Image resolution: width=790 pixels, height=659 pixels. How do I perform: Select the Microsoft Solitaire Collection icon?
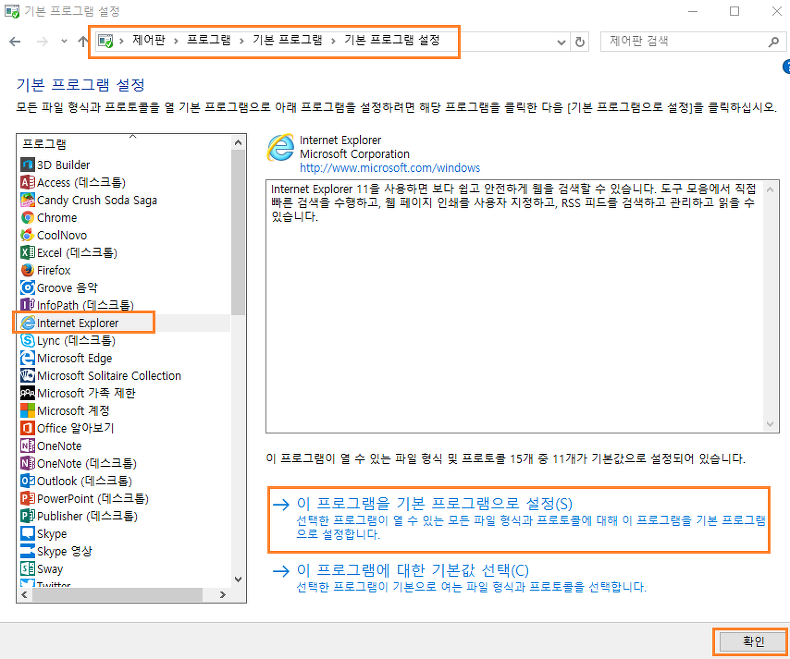(27, 376)
